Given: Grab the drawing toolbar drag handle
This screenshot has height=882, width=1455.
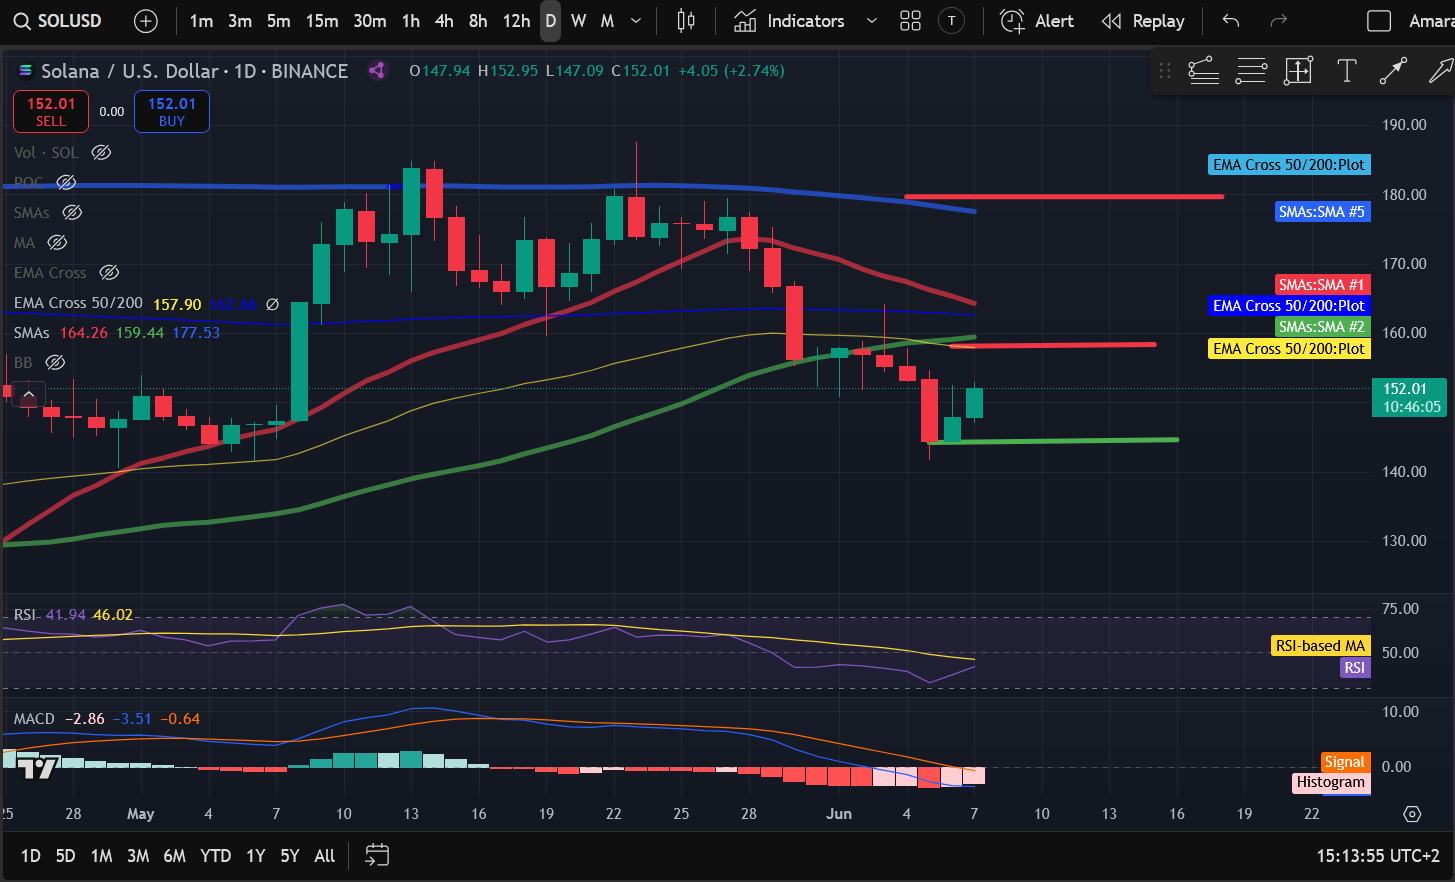Looking at the screenshot, I should (x=1165, y=71).
